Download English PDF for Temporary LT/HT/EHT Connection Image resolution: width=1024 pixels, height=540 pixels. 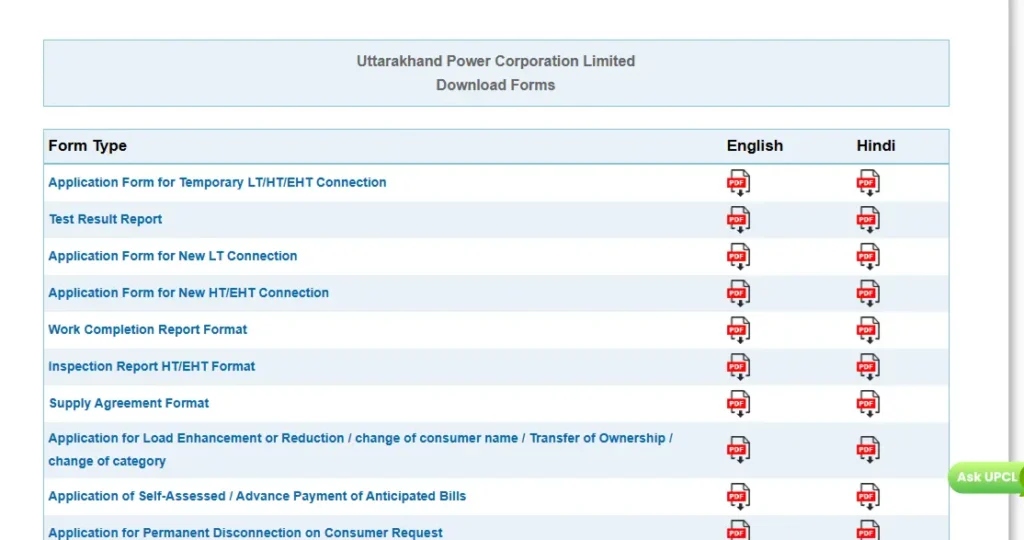pos(738,183)
